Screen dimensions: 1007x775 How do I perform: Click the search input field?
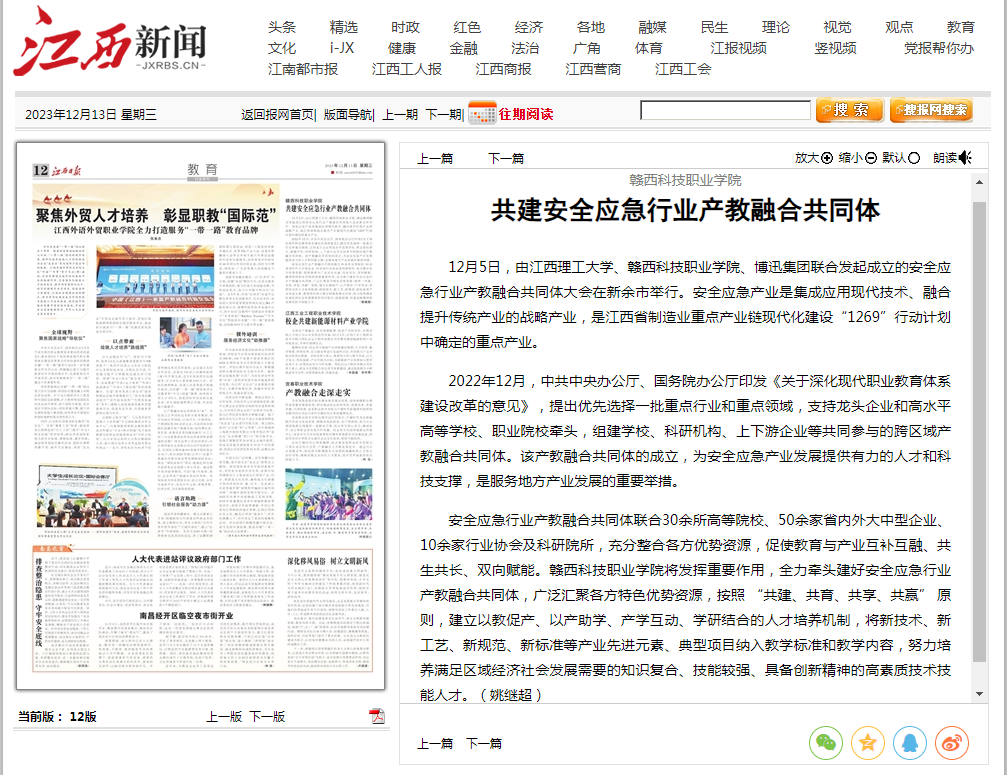tap(725, 110)
